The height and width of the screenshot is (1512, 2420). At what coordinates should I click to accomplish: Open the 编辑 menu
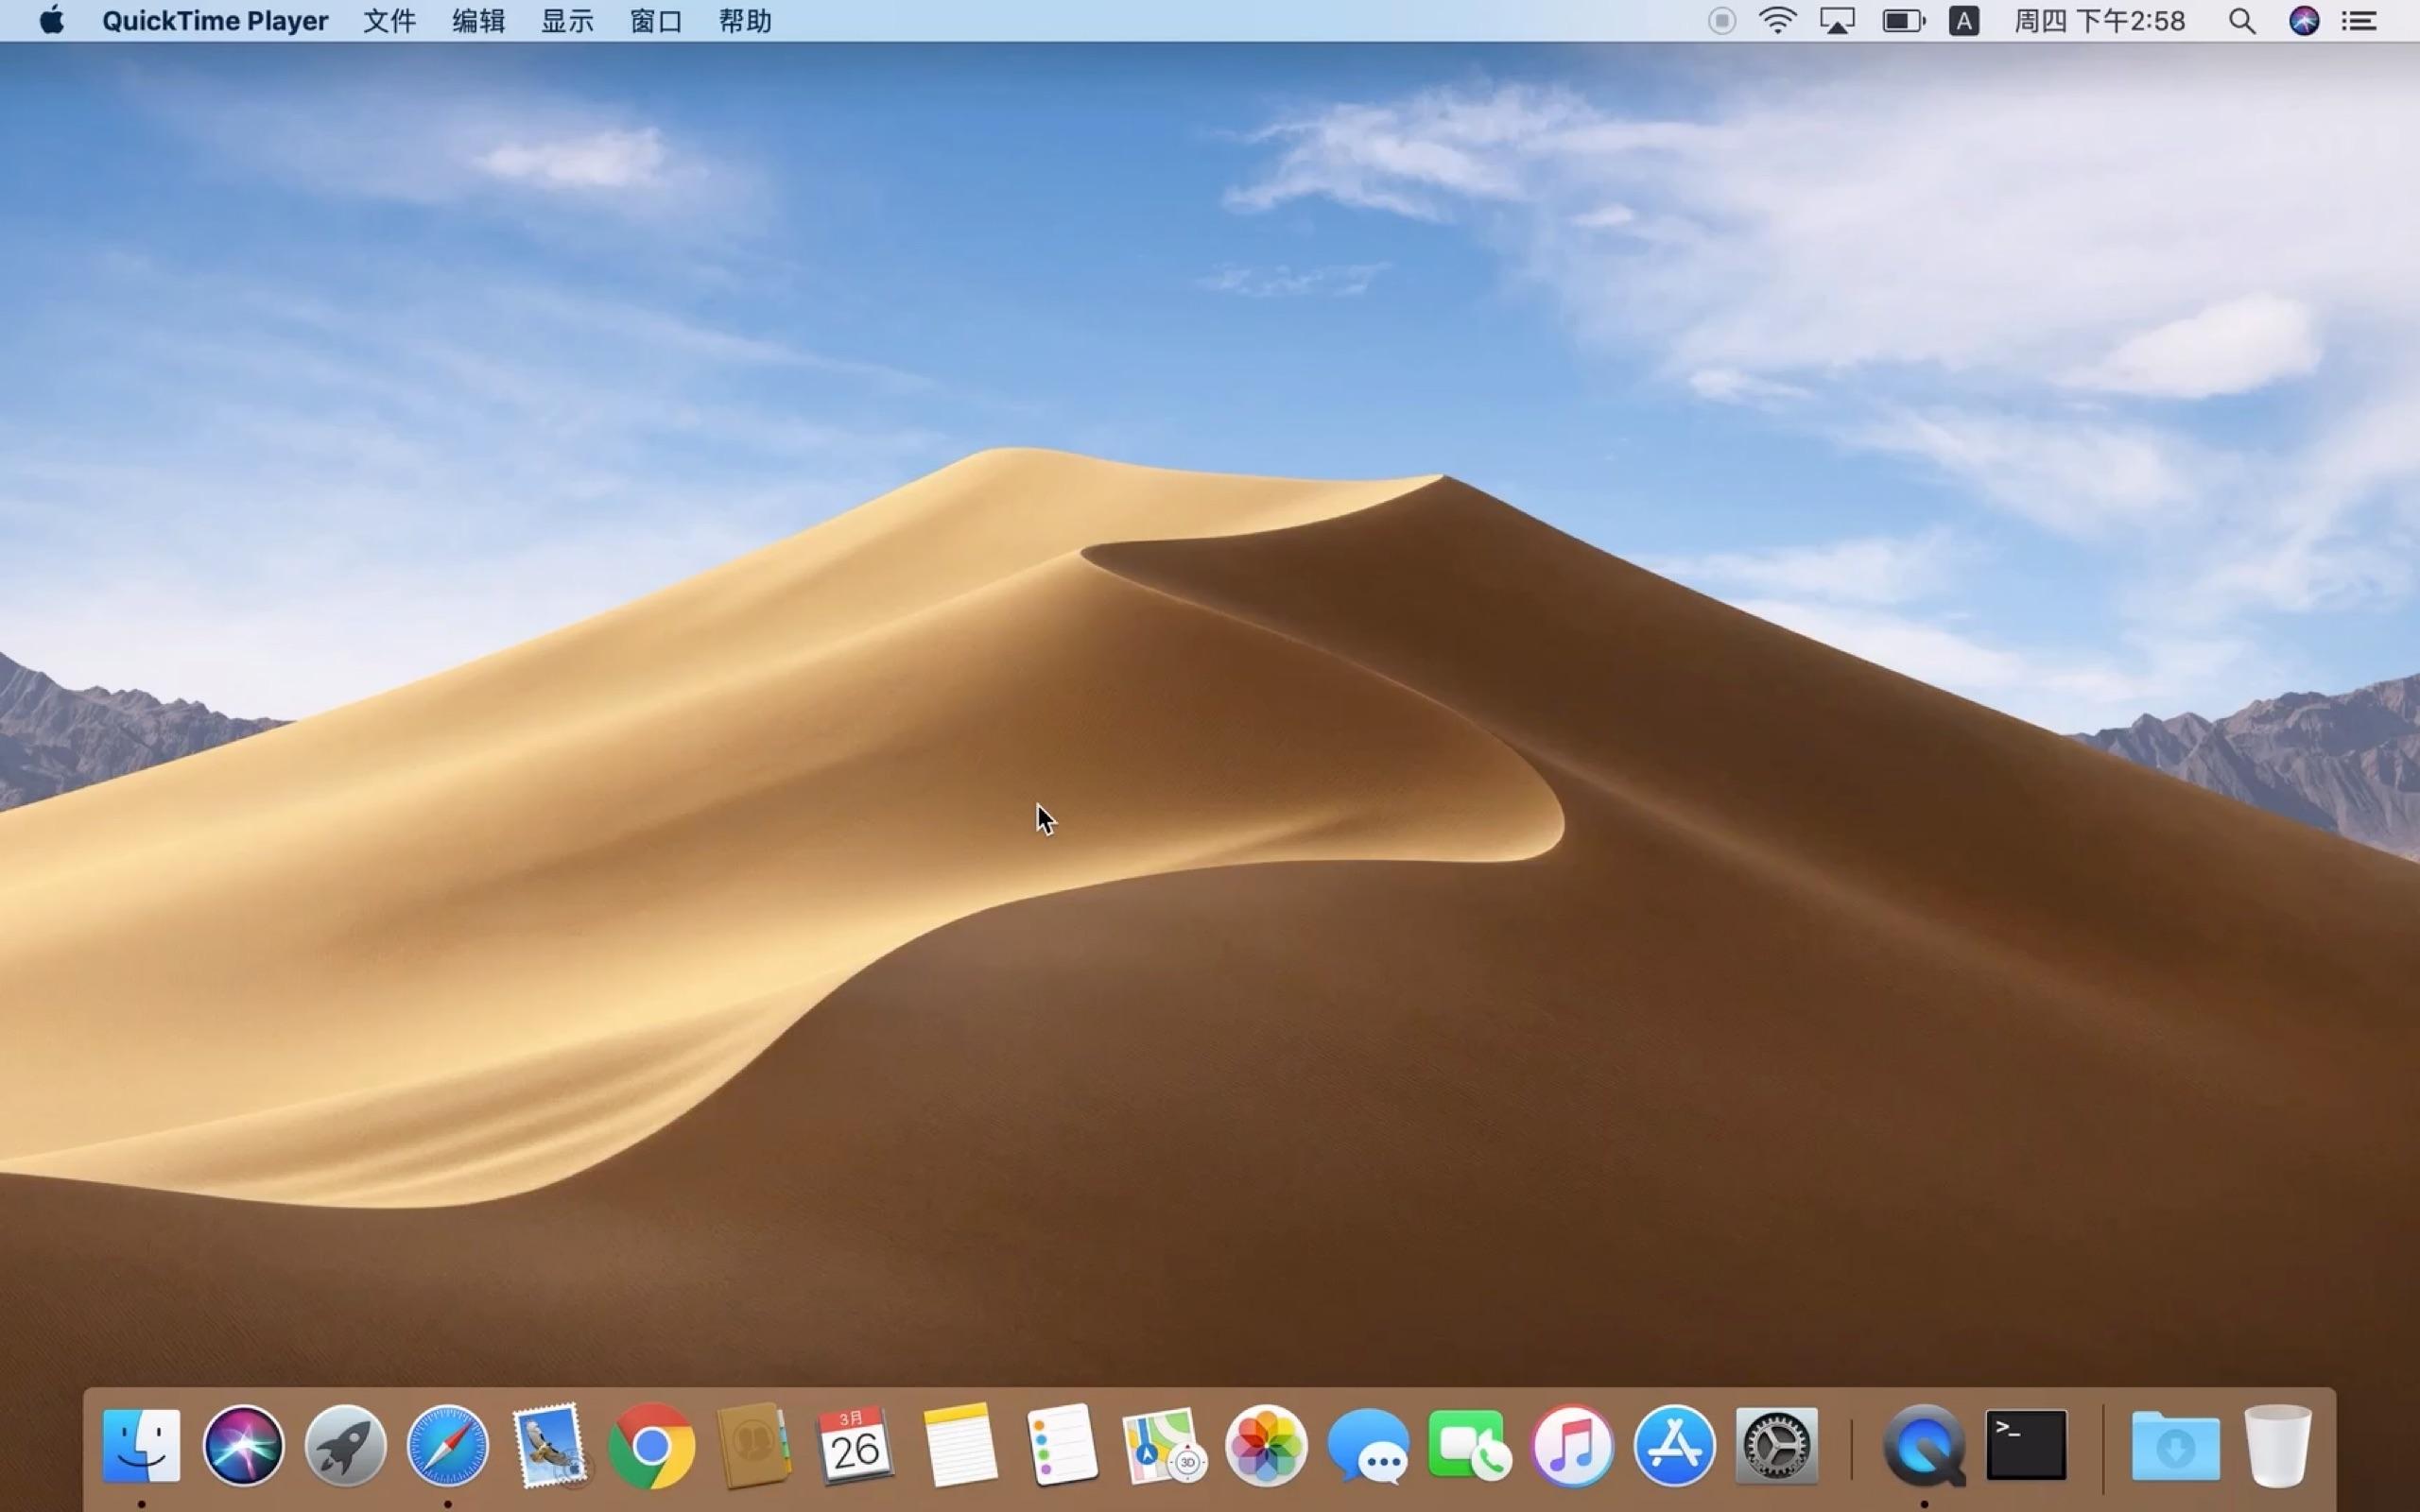tap(478, 21)
